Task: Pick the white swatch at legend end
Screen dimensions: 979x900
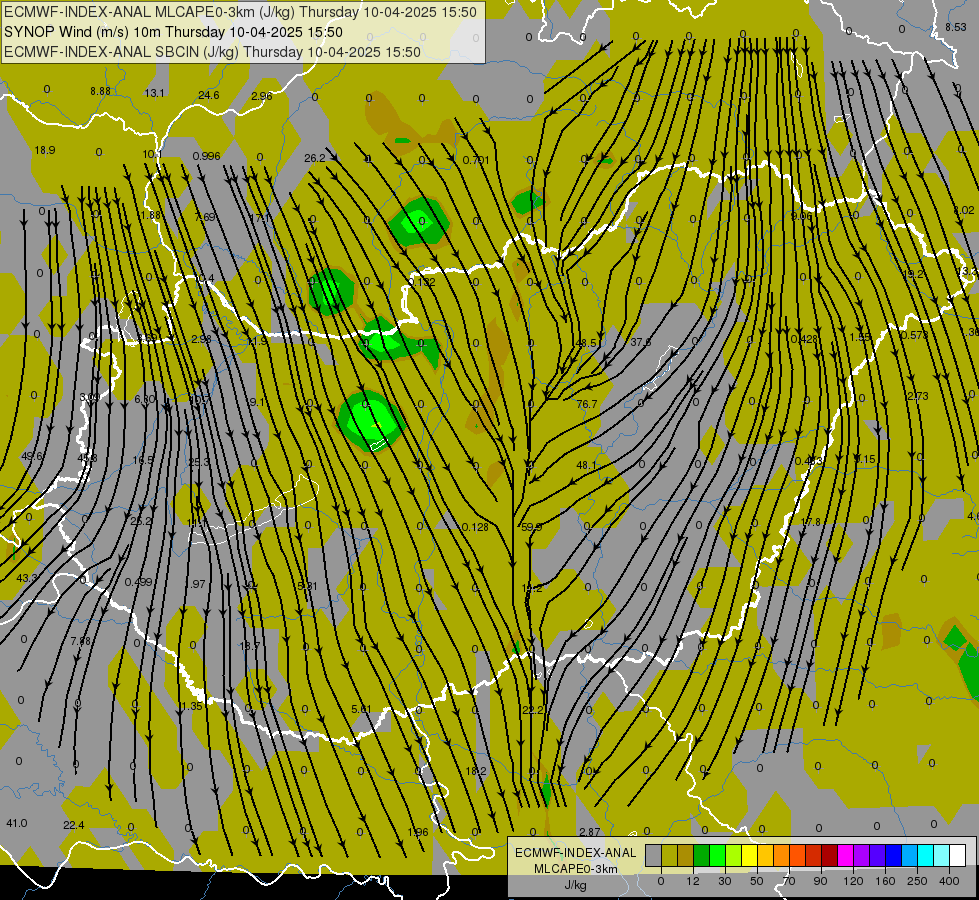Action: coord(958,856)
